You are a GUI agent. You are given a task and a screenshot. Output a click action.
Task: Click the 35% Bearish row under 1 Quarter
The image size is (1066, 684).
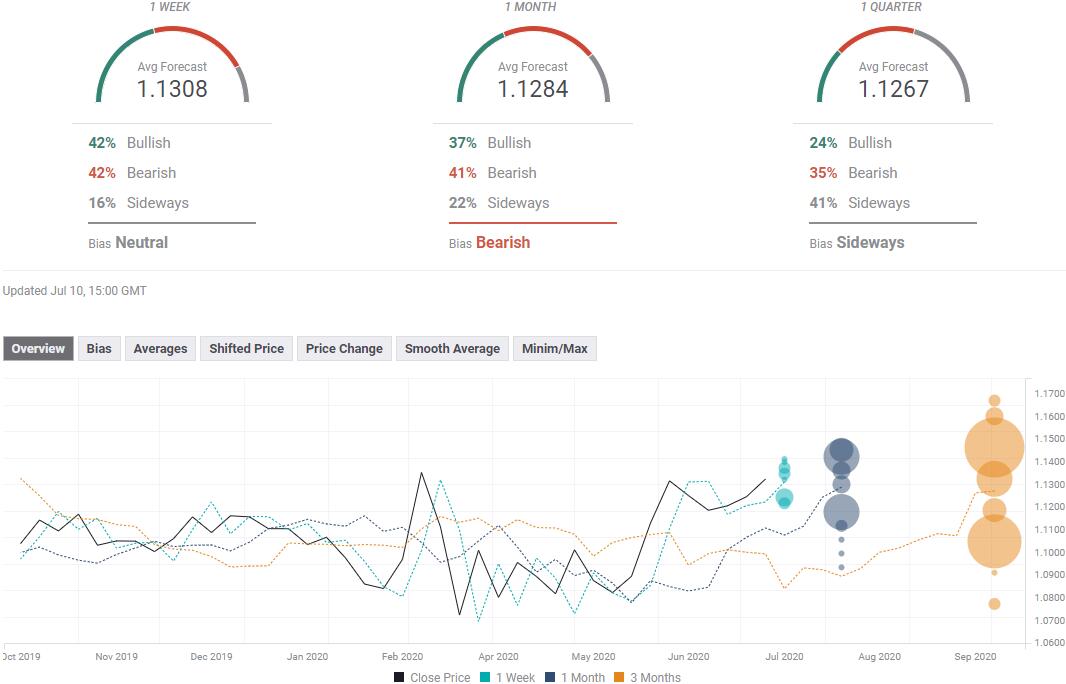tap(853, 173)
